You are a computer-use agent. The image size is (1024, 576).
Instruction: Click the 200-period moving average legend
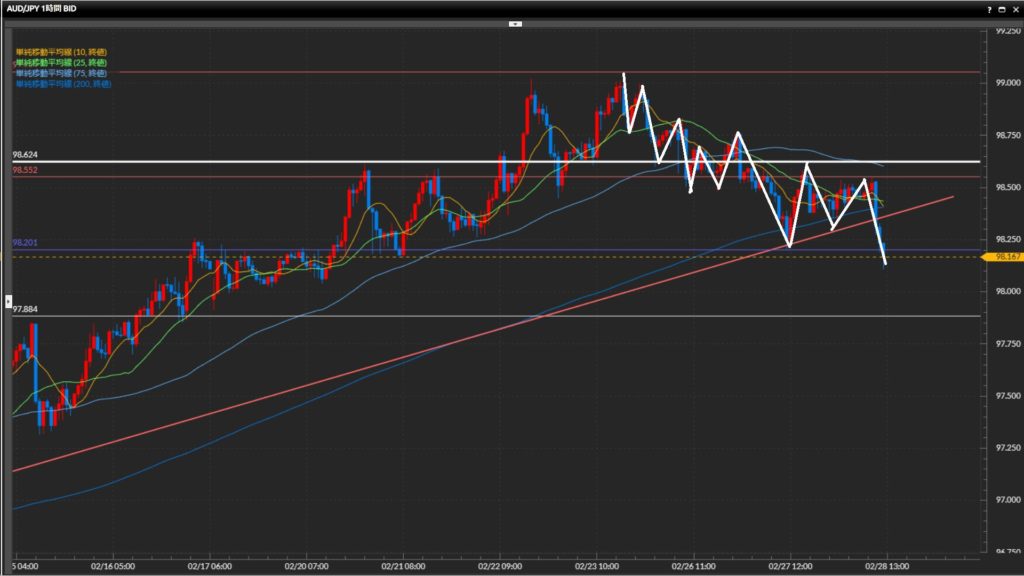pos(64,84)
